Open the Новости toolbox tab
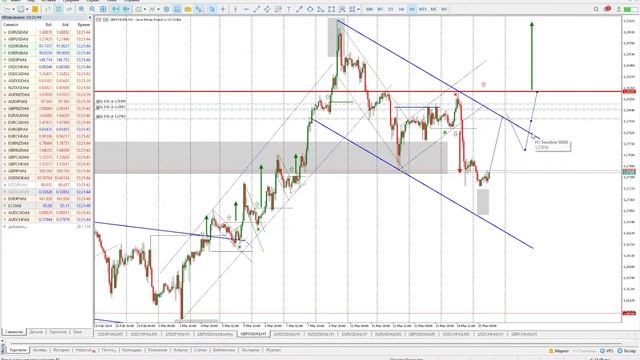Image resolution: width=640 pixels, height=360 pixels. (85, 350)
